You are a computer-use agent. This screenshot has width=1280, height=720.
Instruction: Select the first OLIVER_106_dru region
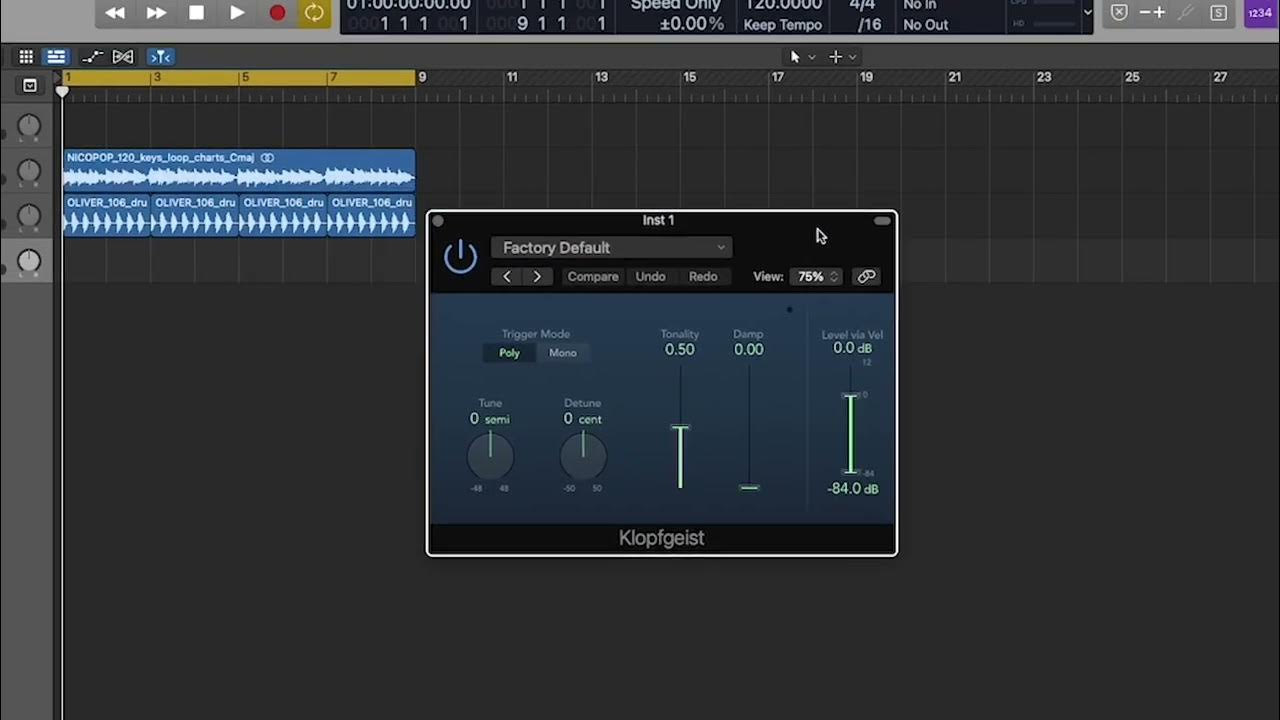pyautogui.click(x=106, y=214)
